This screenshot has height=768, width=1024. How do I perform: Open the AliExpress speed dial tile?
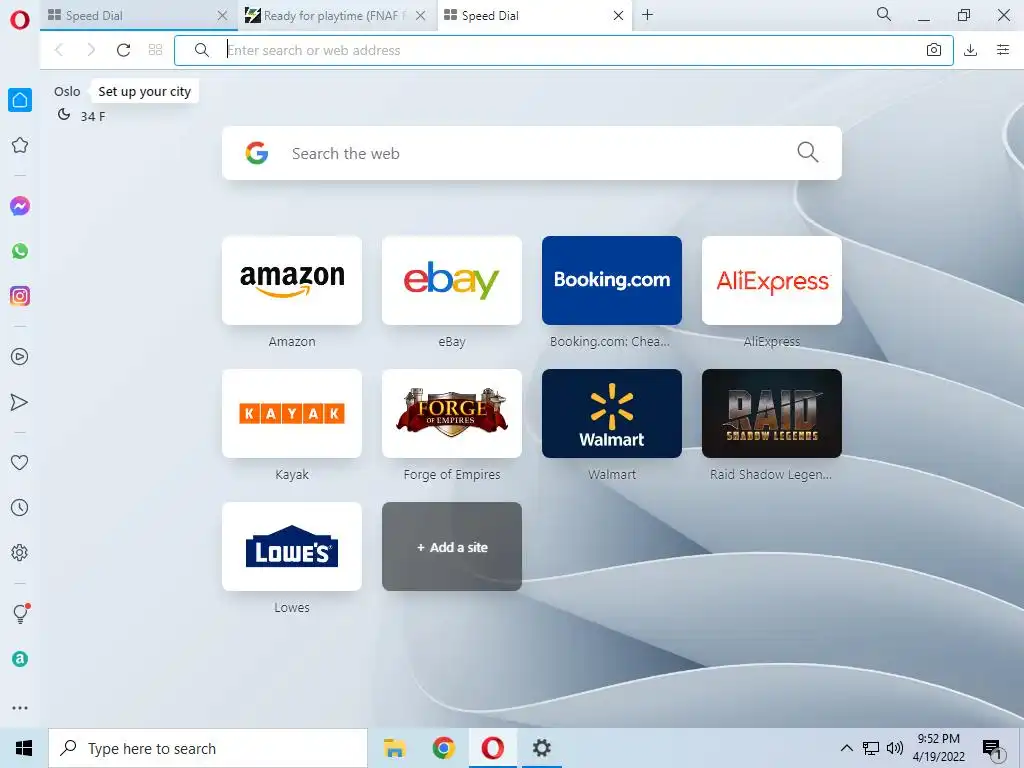click(772, 280)
